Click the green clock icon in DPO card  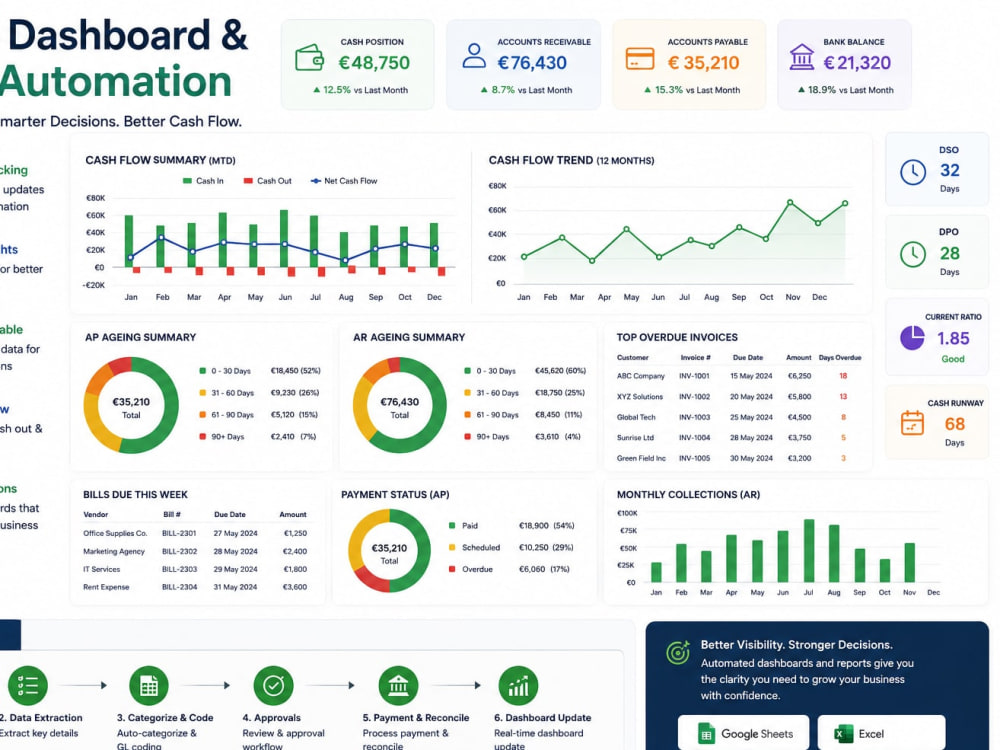coord(913,254)
